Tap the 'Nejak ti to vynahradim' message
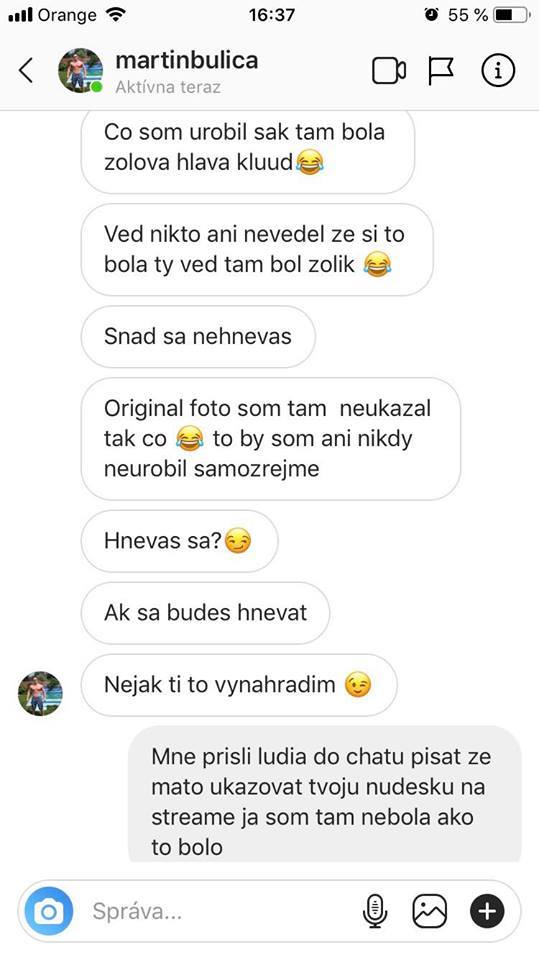539x960 pixels. pyautogui.click(x=239, y=684)
